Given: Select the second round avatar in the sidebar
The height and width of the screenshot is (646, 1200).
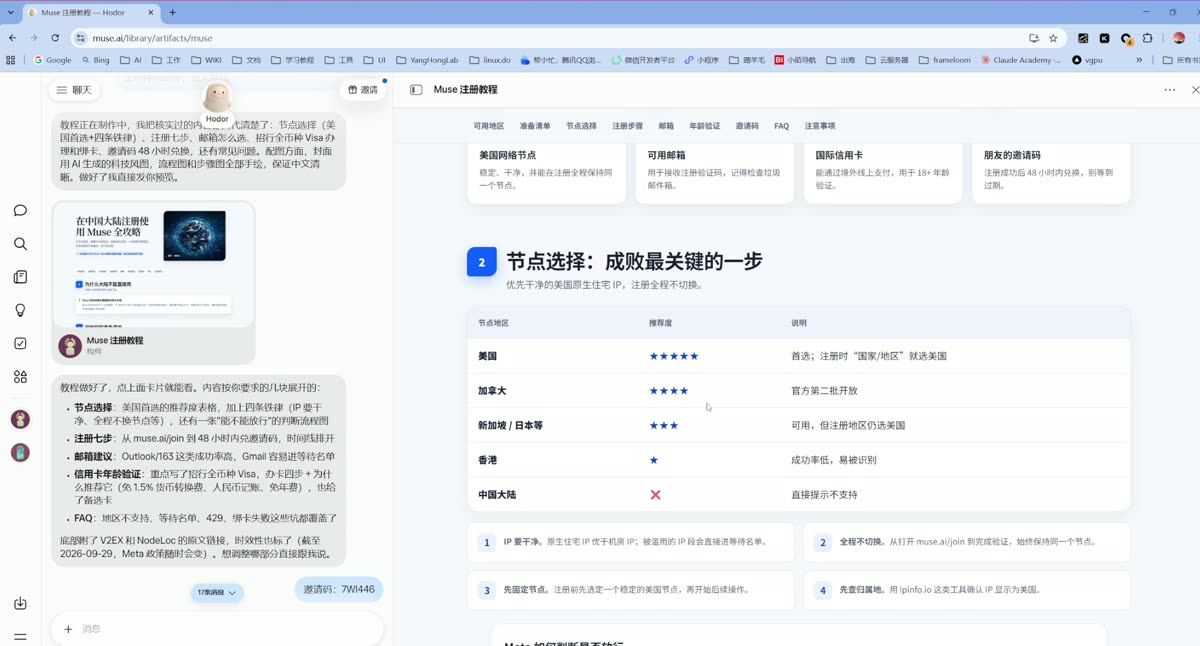Looking at the screenshot, I should click(x=20, y=452).
